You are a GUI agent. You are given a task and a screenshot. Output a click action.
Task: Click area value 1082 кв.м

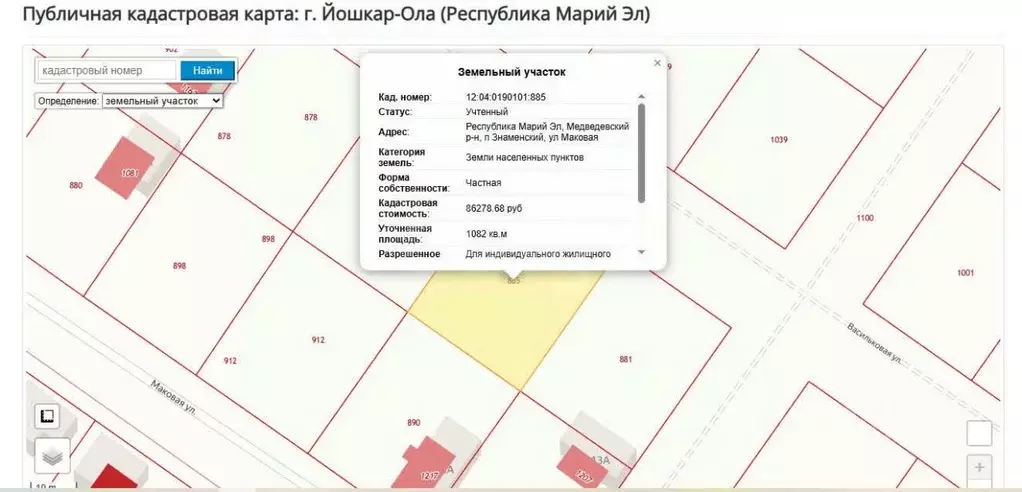click(486, 234)
